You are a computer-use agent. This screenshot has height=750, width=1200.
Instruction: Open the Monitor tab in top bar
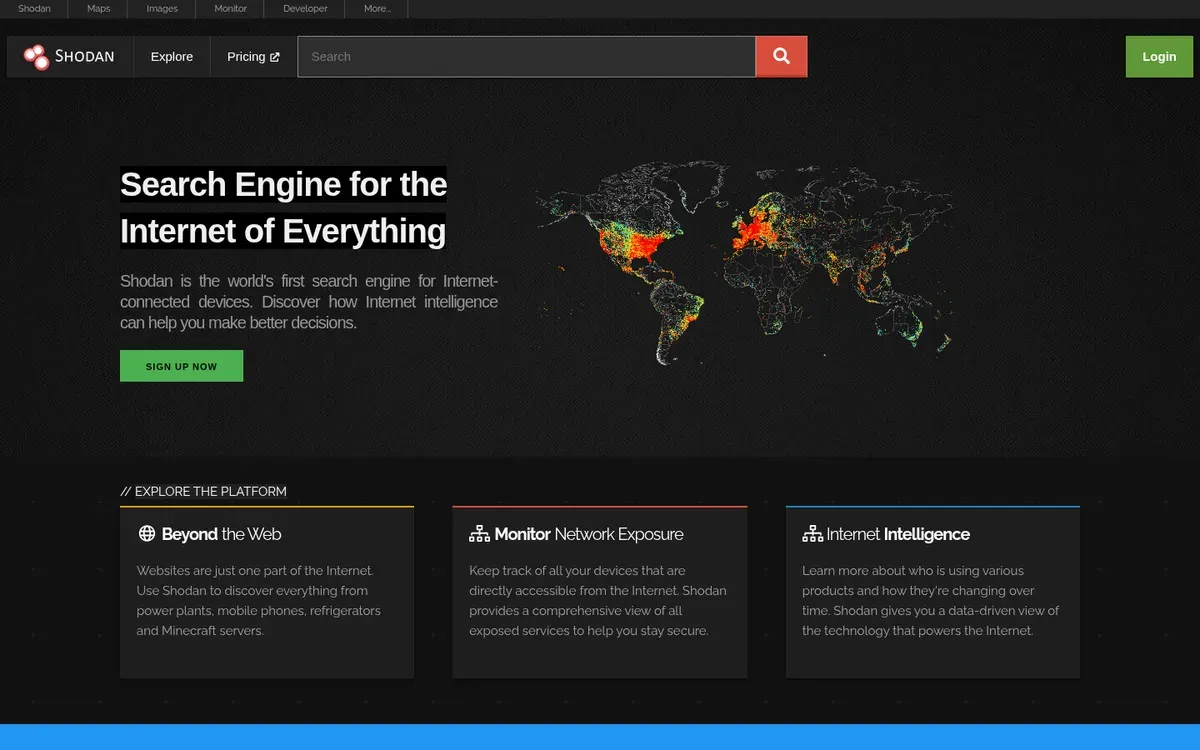click(x=230, y=9)
